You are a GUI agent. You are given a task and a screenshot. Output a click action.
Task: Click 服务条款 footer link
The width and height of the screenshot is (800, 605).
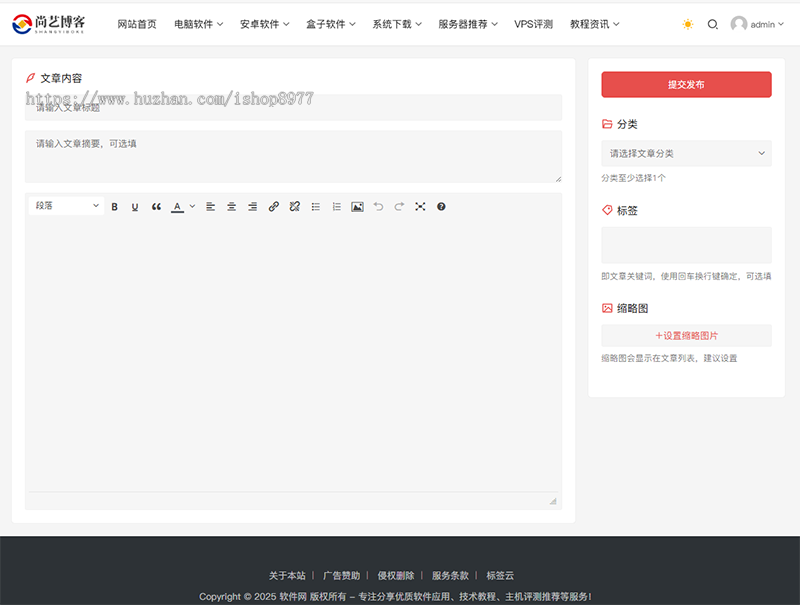click(x=450, y=575)
